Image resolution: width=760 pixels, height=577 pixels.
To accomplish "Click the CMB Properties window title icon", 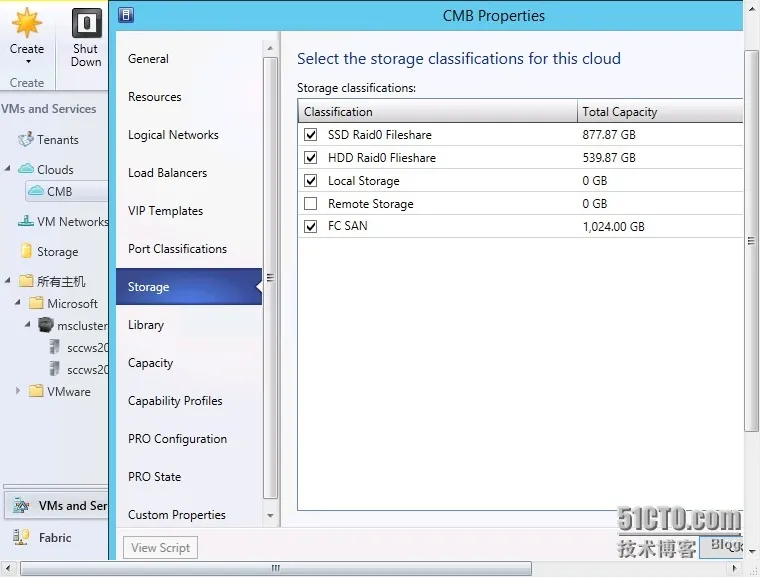I will coord(126,15).
